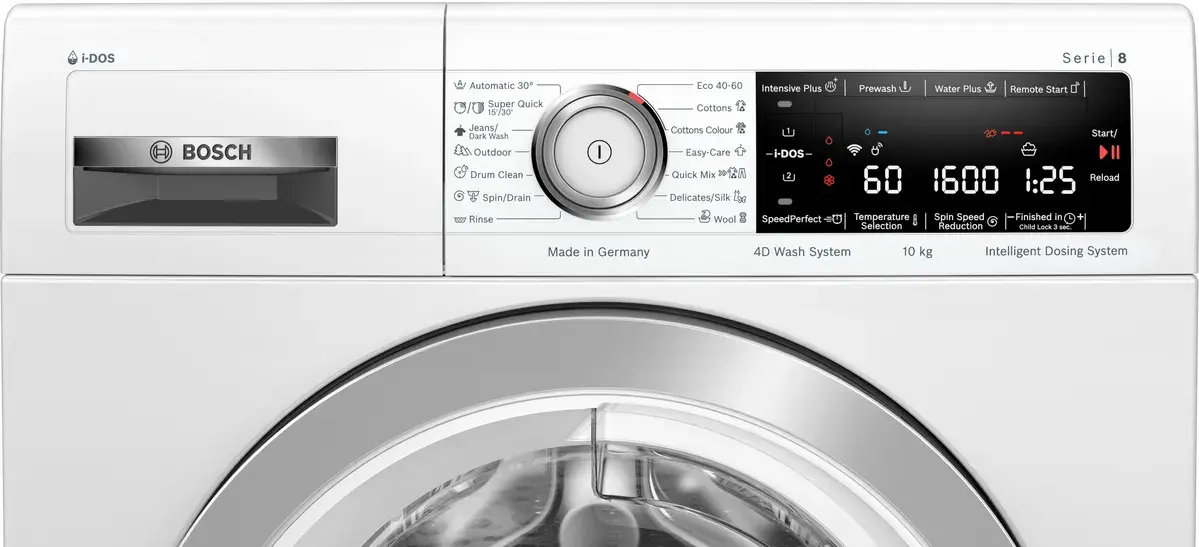Increase Finished in time with plus

1080,217
